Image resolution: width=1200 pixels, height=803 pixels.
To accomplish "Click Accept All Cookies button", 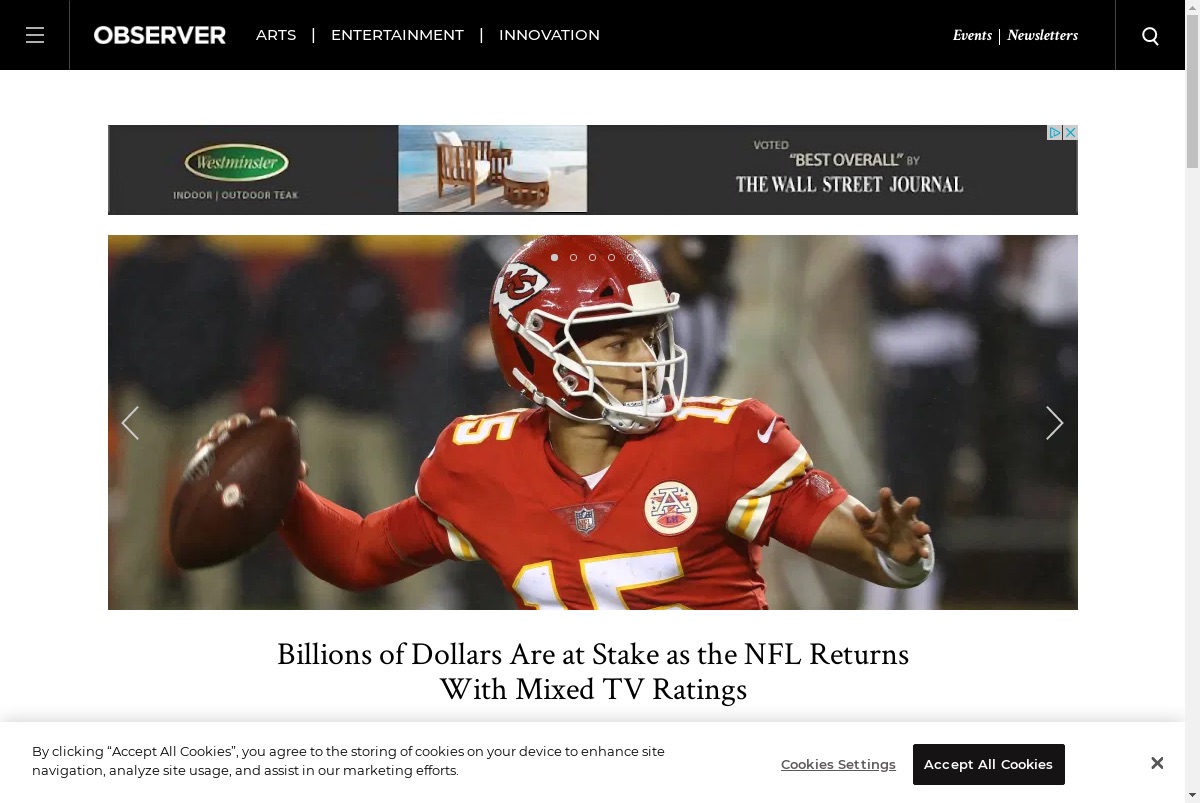I will tap(988, 764).
